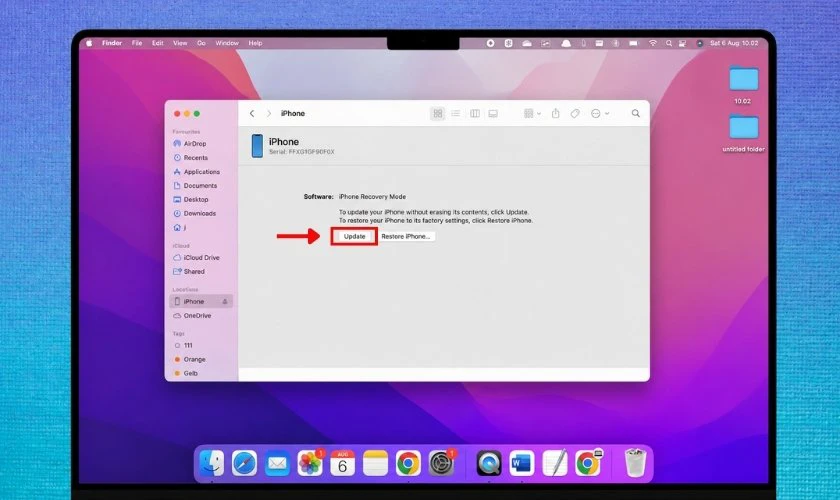Open Notes from the Dock
The width and height of the screenshot is (840, 500).
tap(375, 463)
